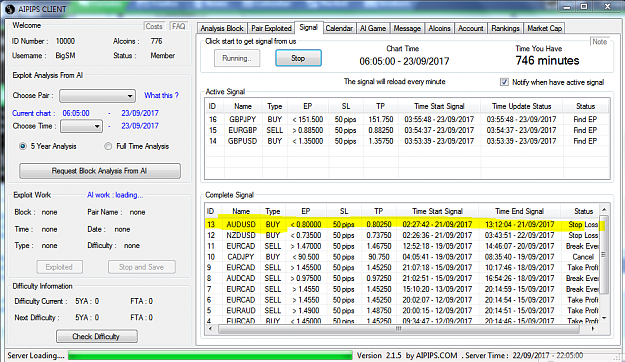The image size is (625, 362).
Task: Click Chart Time value 06:05:00 - 23/09/2017
Action: pos(404,61)
